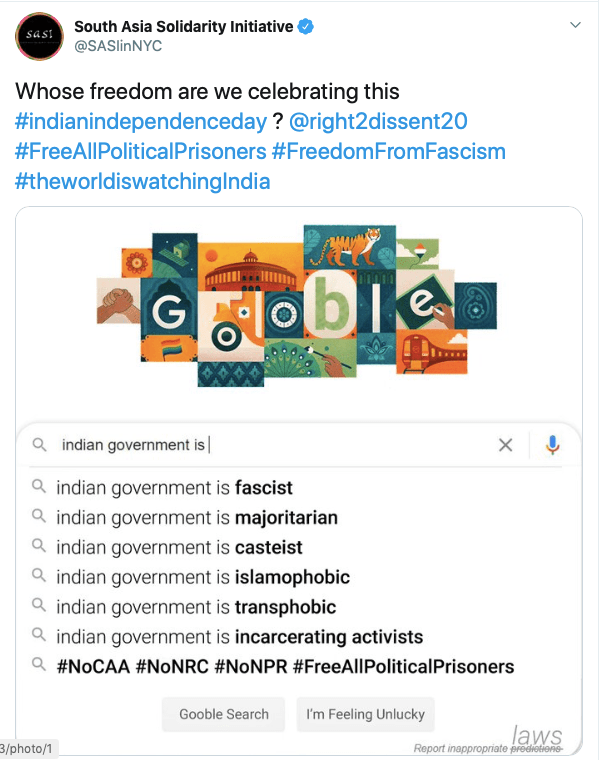
Task: Click the 'Gooble Search' button
Action: (x=224, y=714)
